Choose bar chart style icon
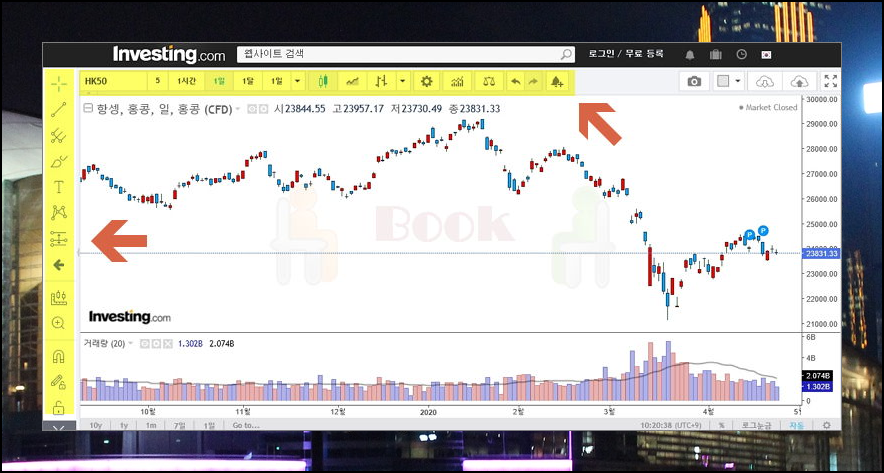Screen dimensions: 884x473 click(x=382, y=82)
